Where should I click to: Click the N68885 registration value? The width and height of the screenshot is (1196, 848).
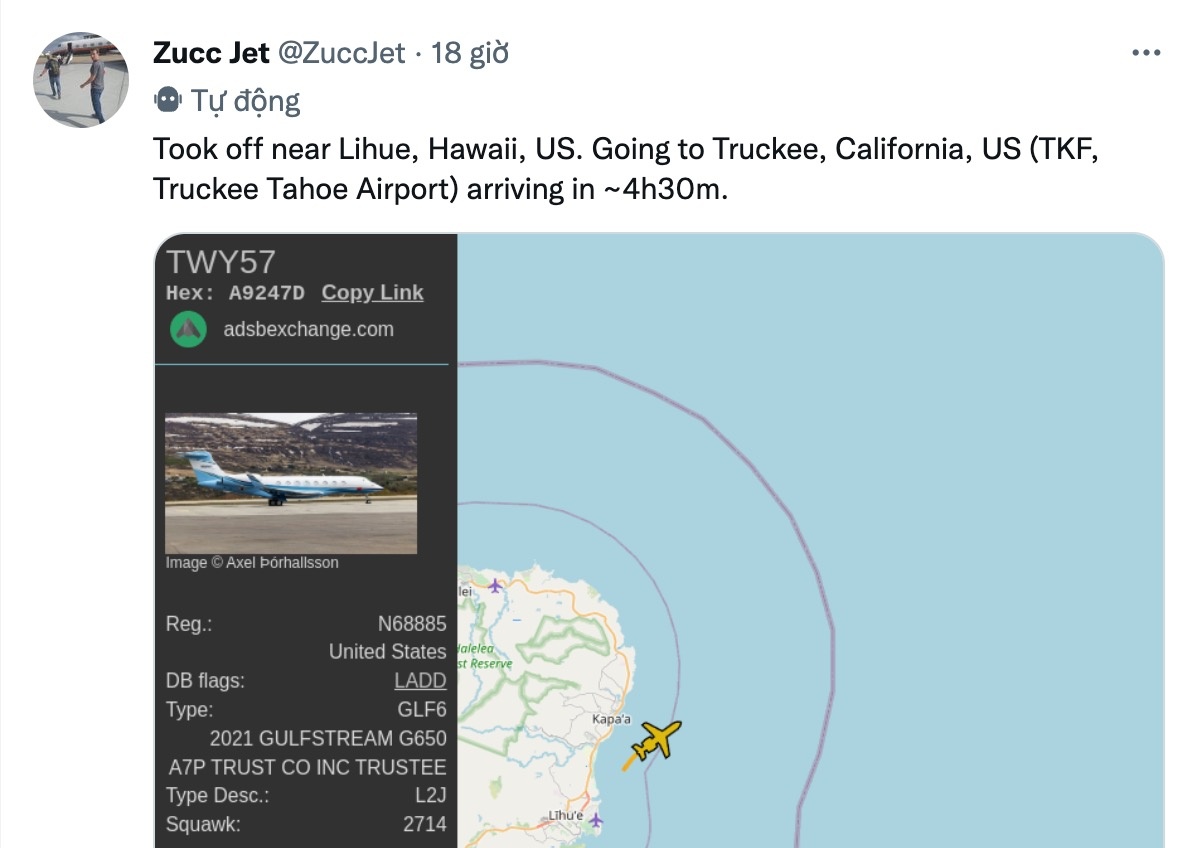pyautogui.click(x=411, y=623)
